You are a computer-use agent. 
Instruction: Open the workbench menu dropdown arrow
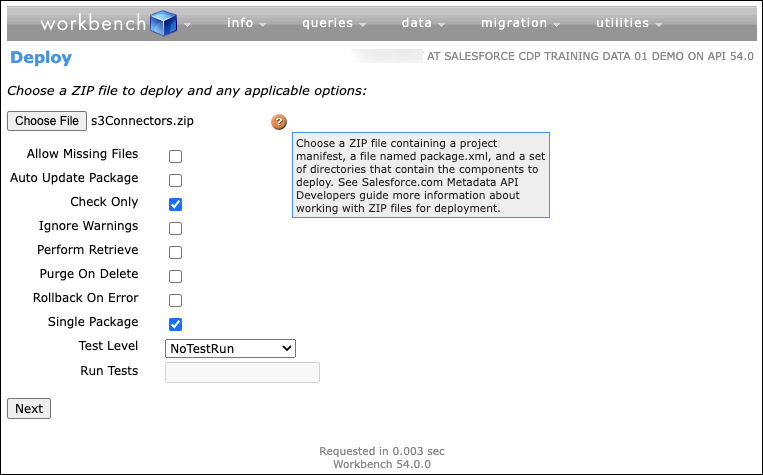pyautogui.click(x=187, y=24)
